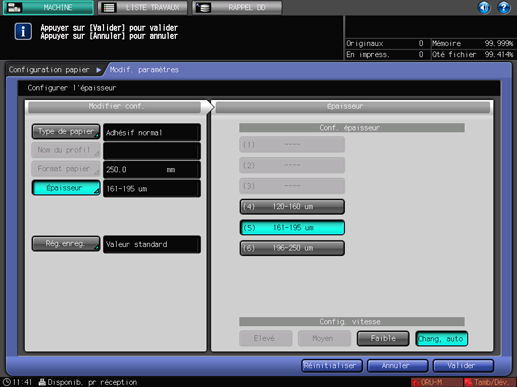Open the RAPPEL DD tab
This screenshot has height=387, width=517.
coord(237,7)
